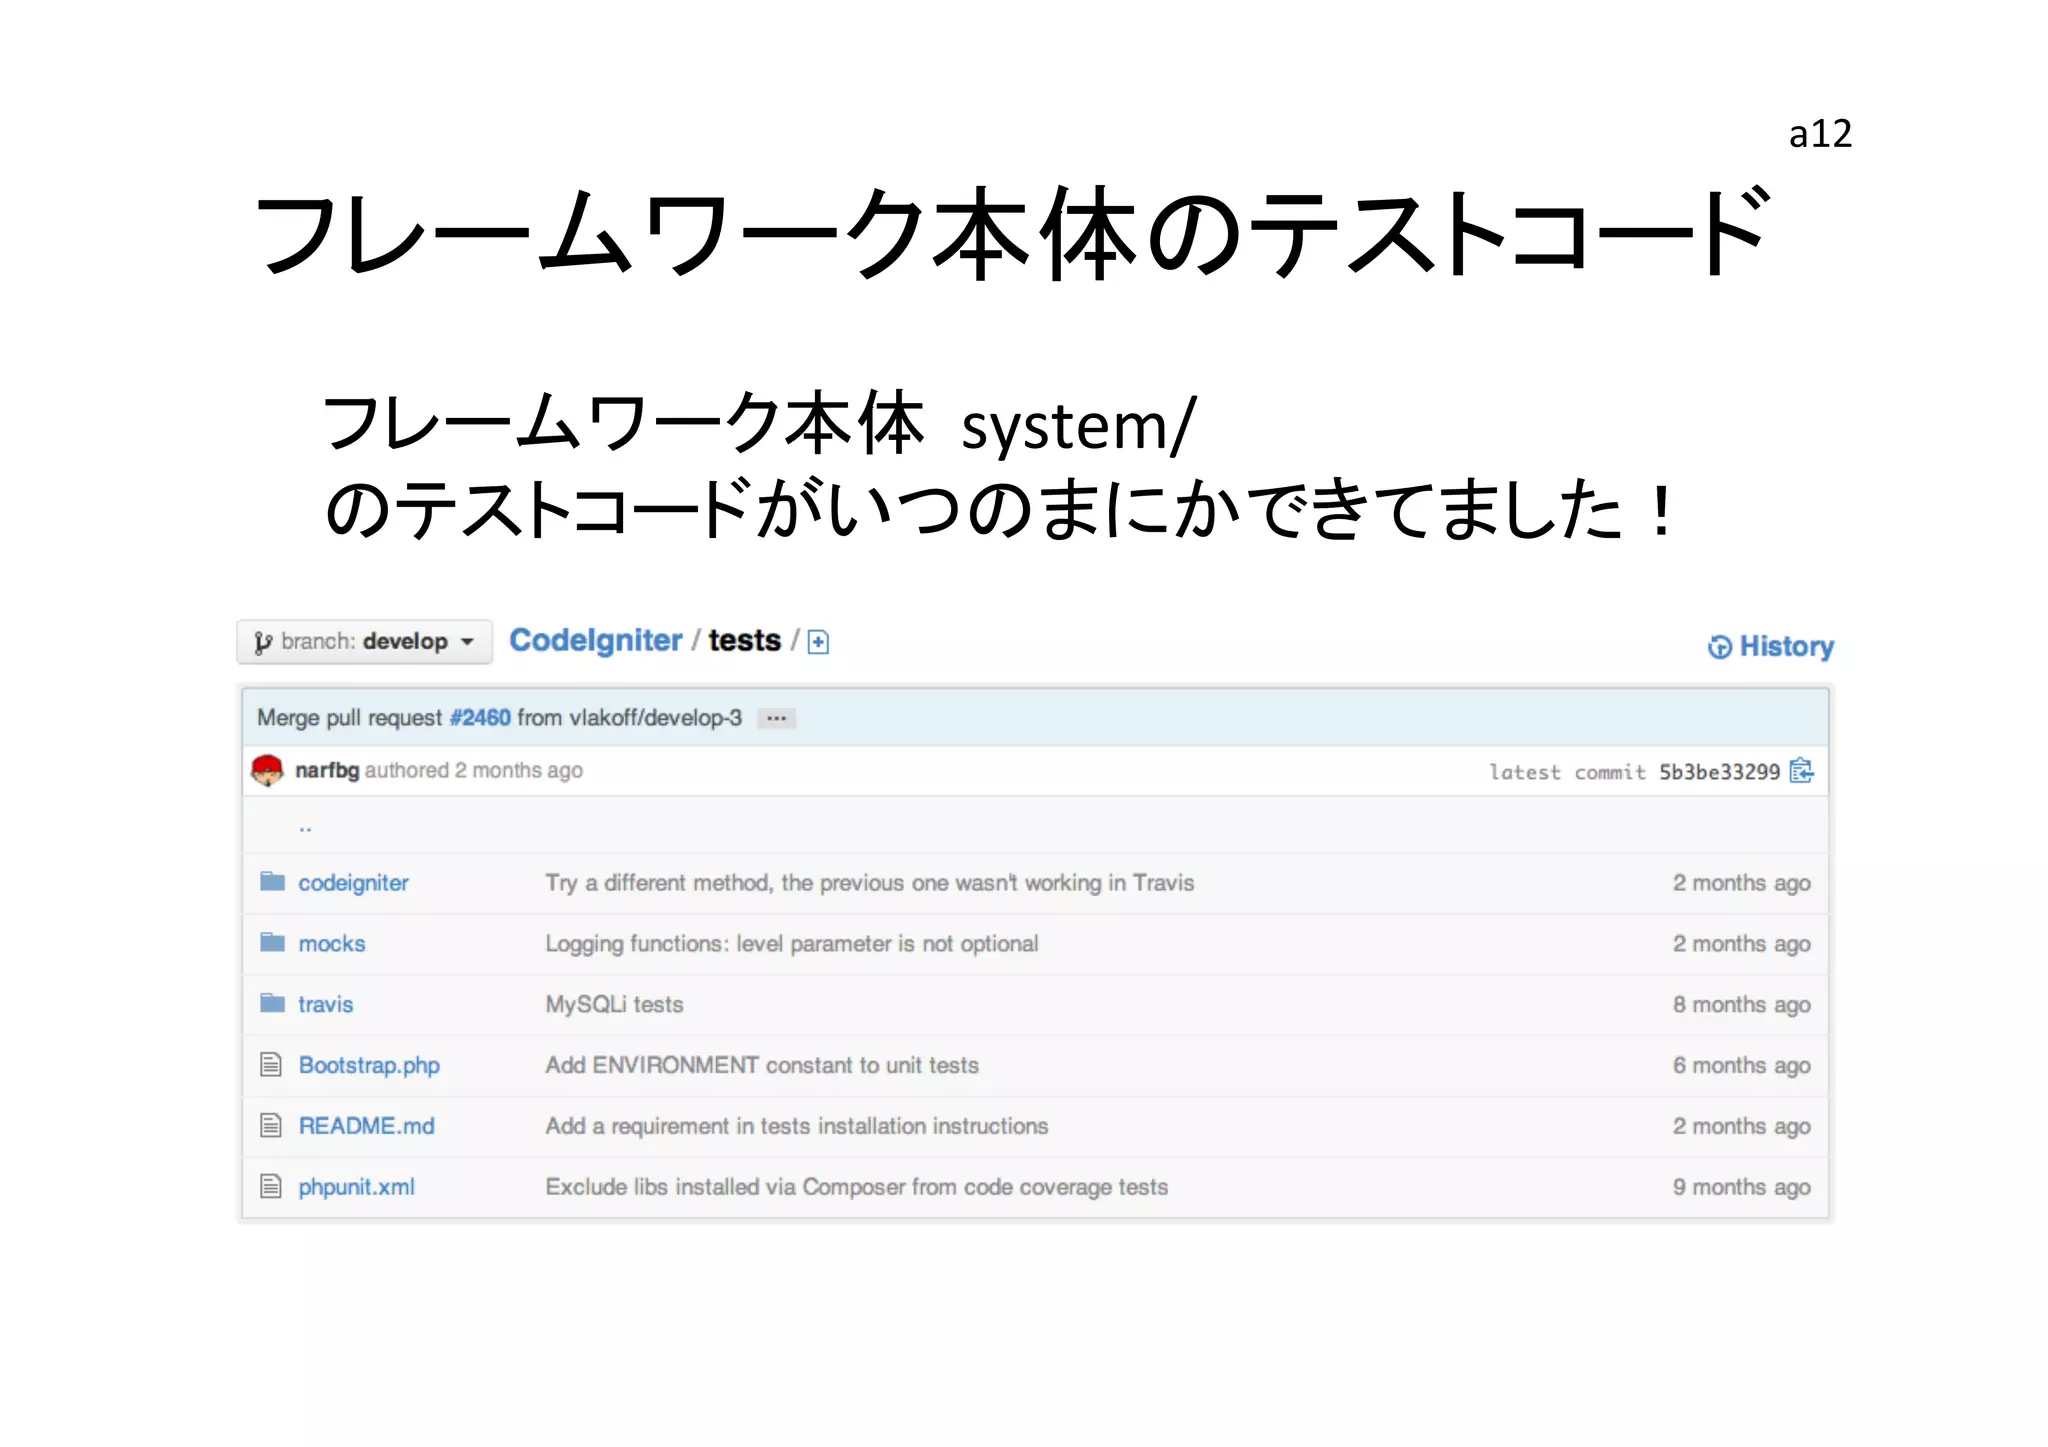Image resolution: width=2048 pixels, height=1447 pixels.
Task: Click 'Exclude libs installed via Composer' message
Action: pyautogui.click(x=857, y=1187)
